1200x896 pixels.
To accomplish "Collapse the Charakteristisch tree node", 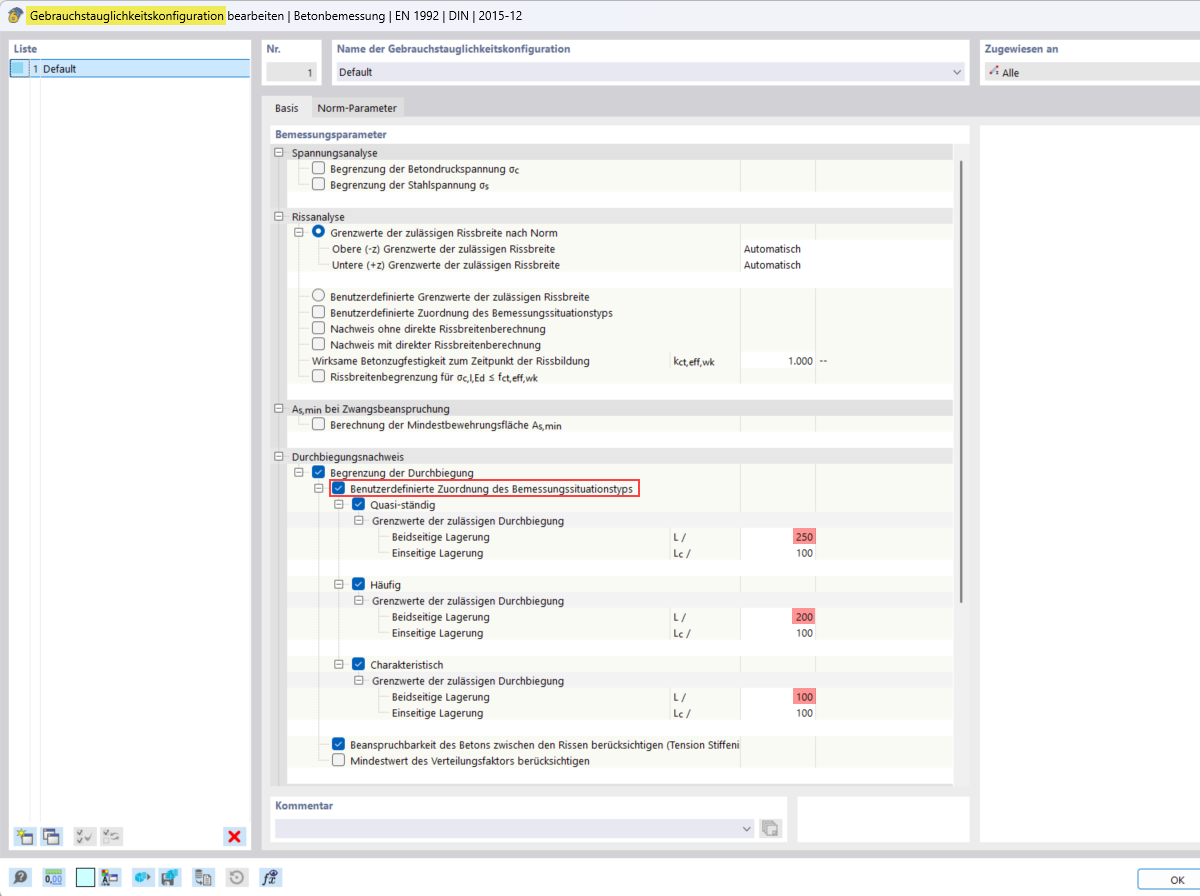I will point(339,664).
